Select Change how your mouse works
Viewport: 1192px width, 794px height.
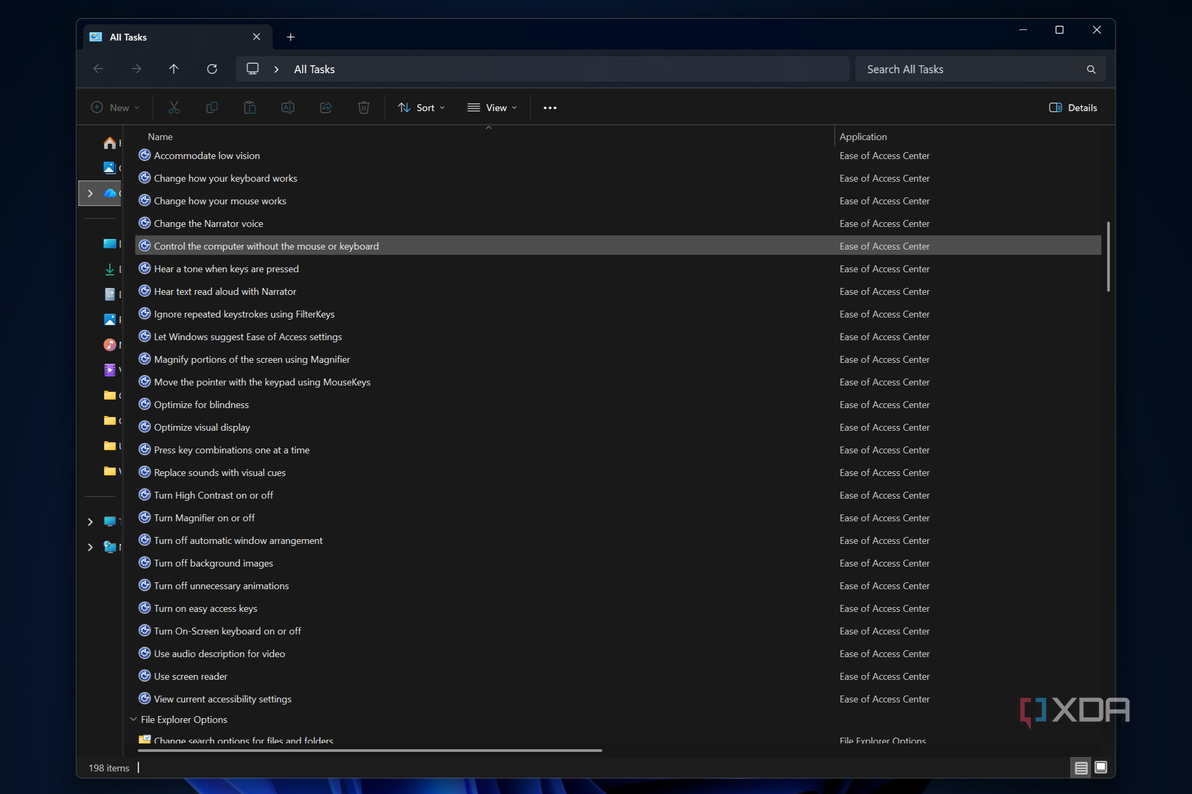click(x=220, y=201)
